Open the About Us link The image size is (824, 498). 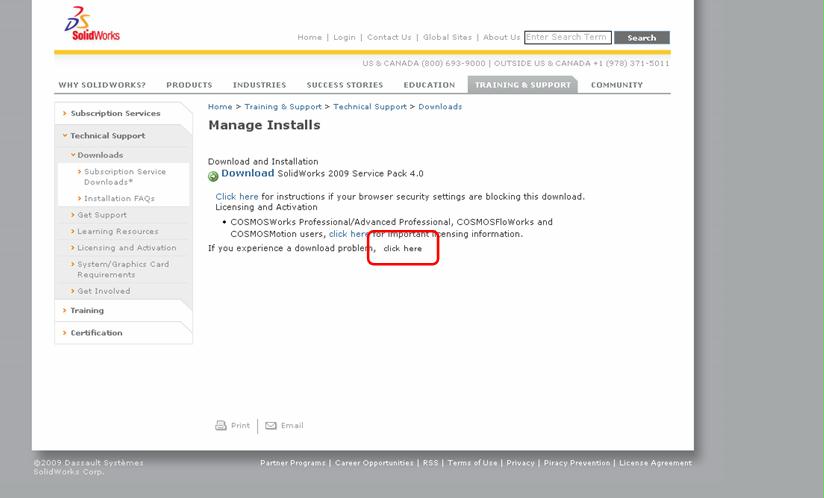pyautogui.click(x=501, y=37)
